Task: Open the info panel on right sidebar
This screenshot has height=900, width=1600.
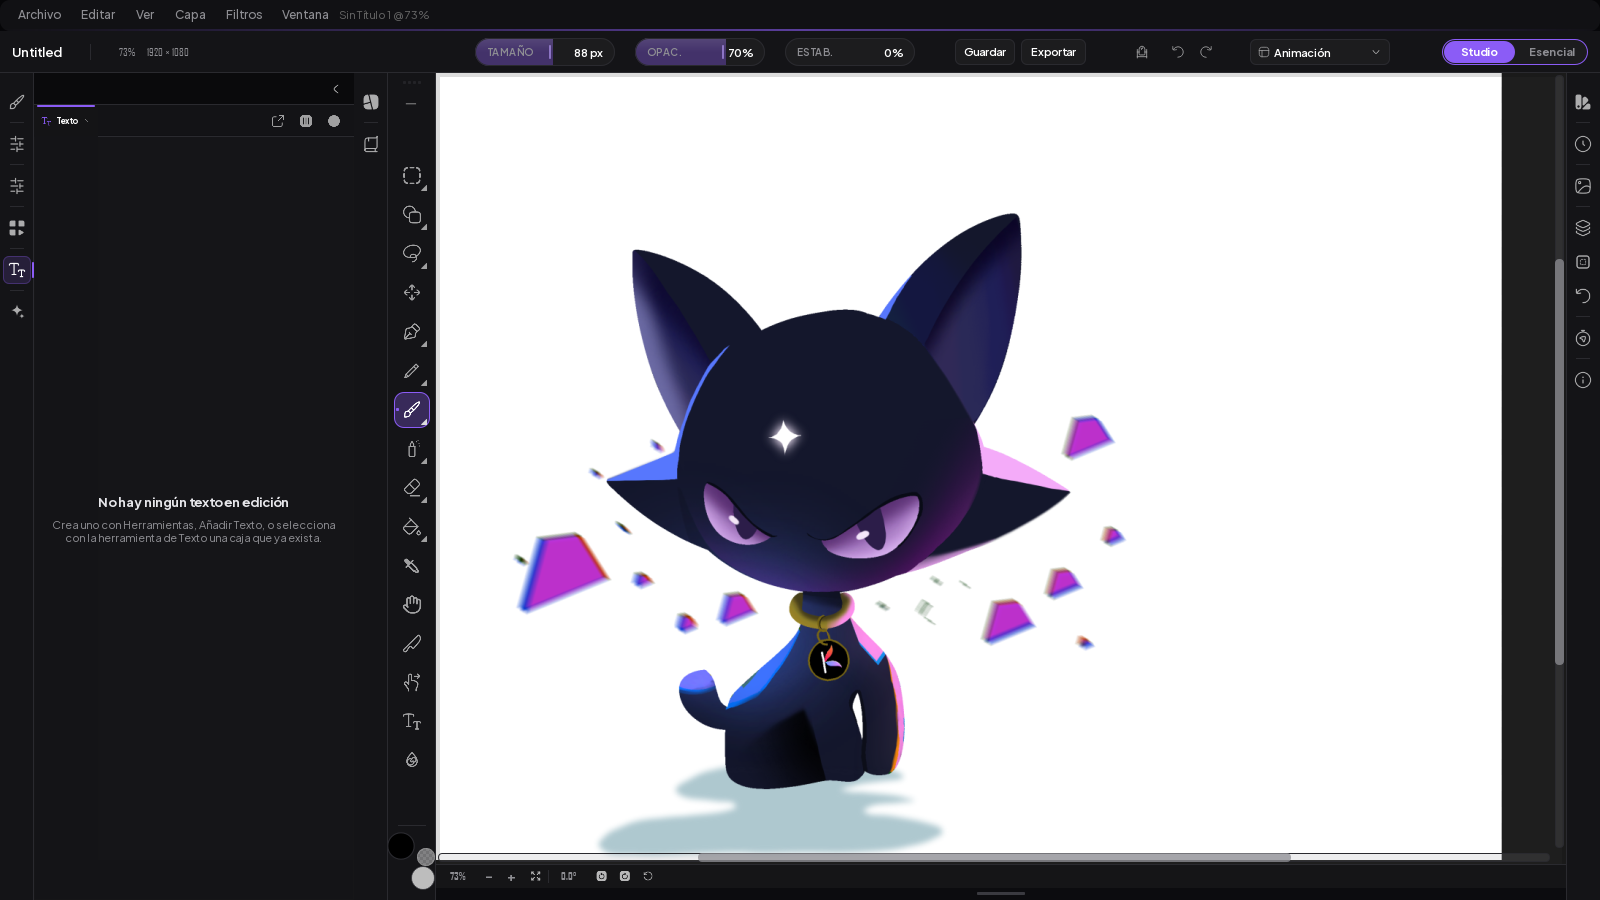Action: coord(1583,380)
